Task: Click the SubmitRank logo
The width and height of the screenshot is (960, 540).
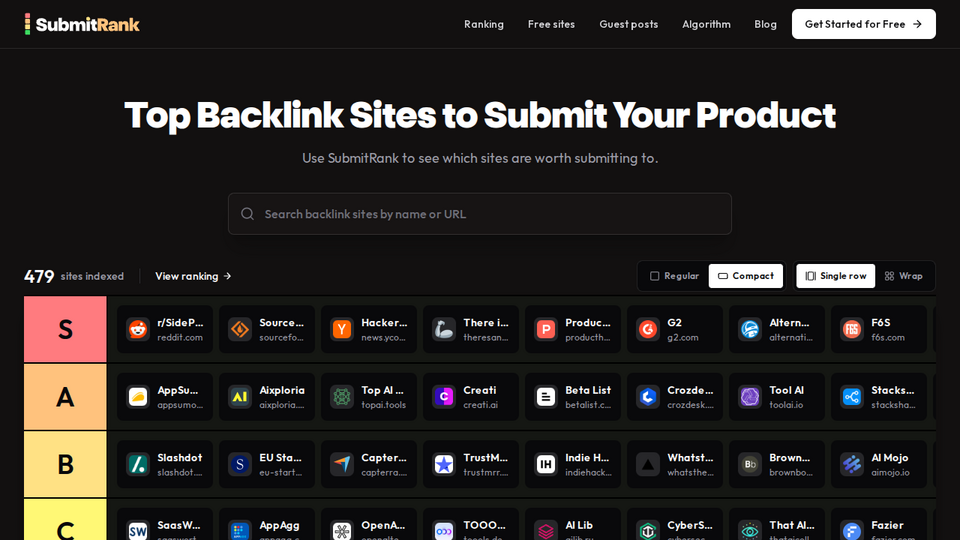Action: (x=82, y=24)
